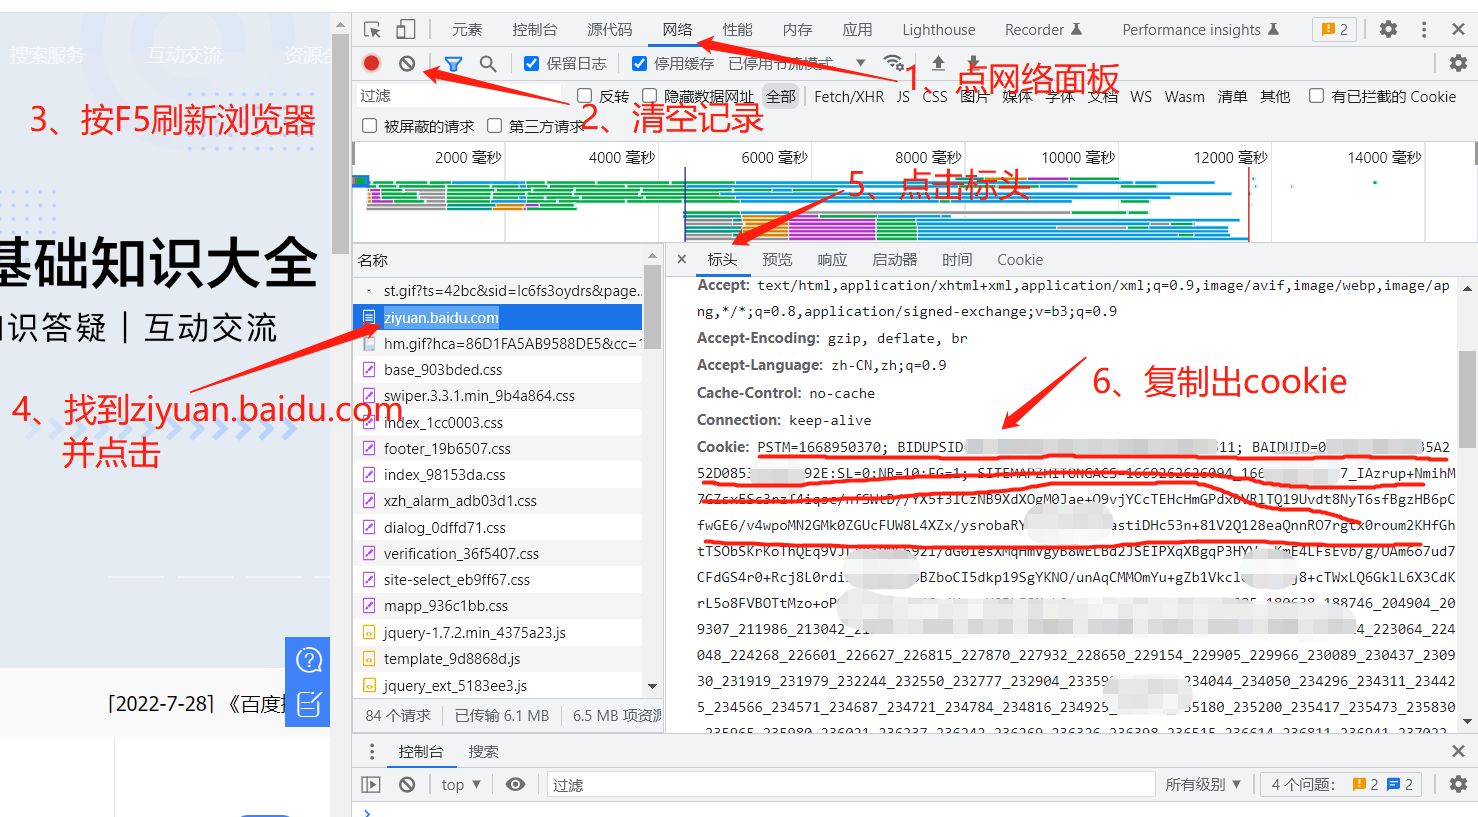Click the issues badge showing 2
Viewport: 1478px width, 817px height.
coord(1335,29)
